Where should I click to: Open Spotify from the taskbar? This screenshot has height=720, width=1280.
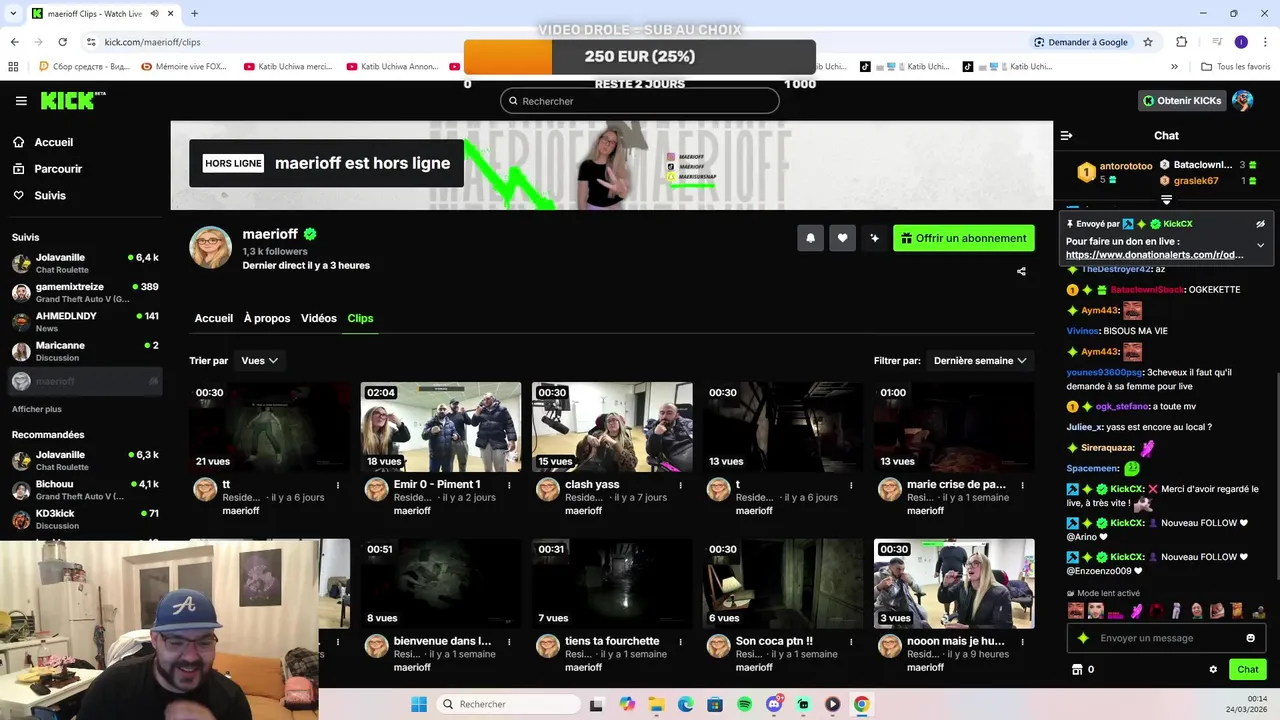click(744, 704)
